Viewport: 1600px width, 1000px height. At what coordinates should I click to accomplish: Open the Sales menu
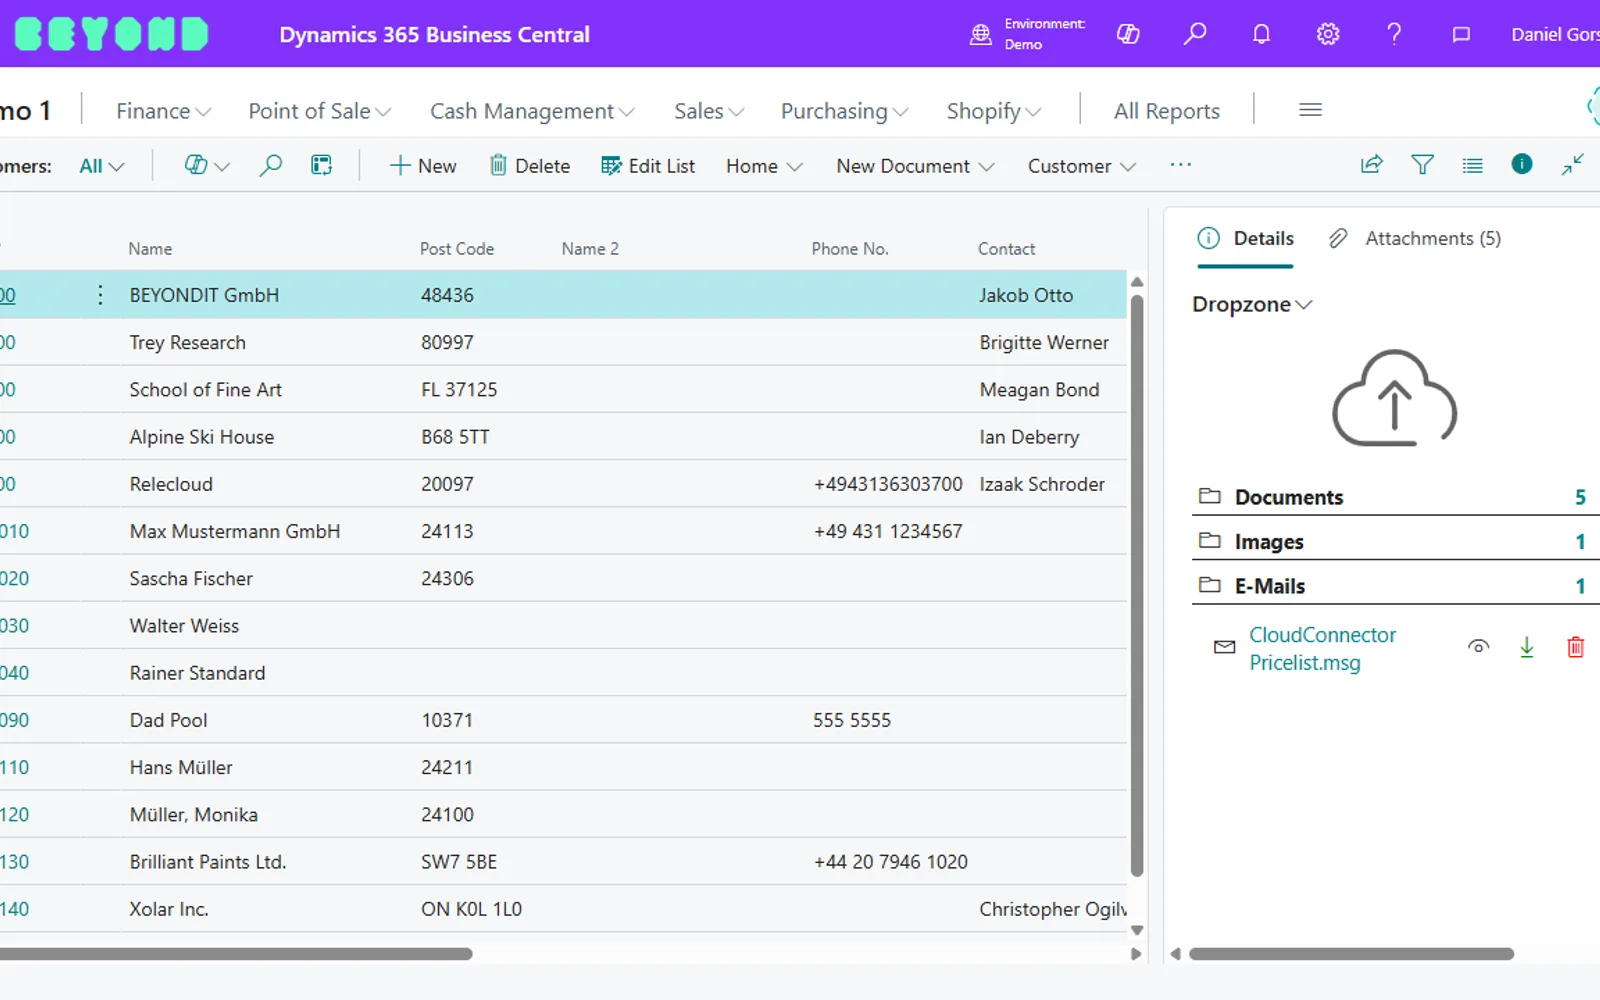click(709, 111)
